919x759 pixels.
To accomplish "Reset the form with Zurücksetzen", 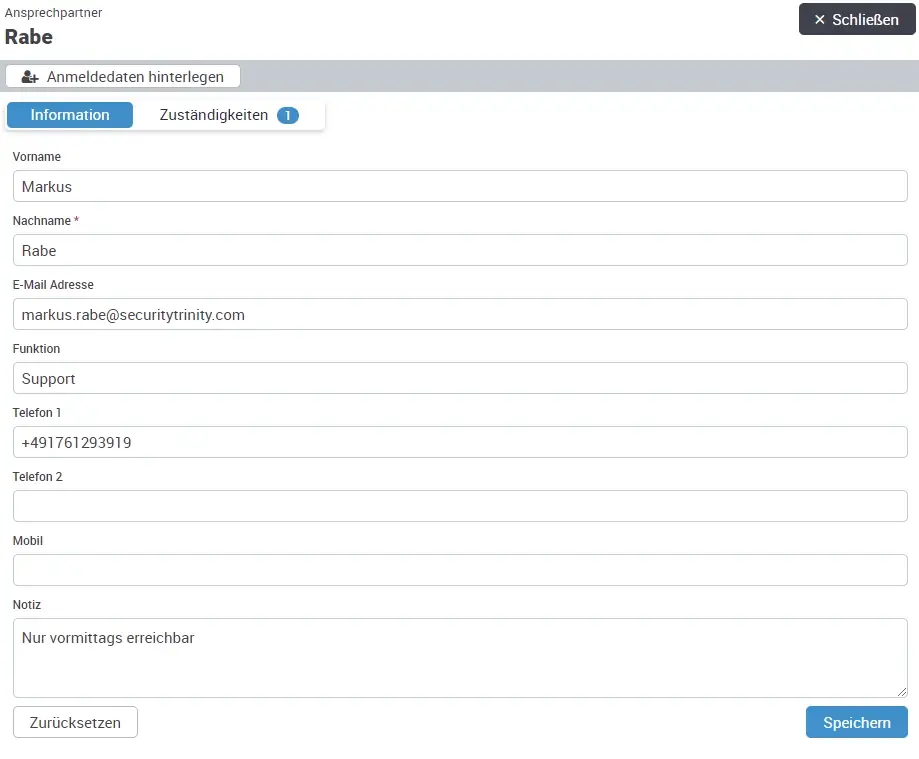I will 75,722.
